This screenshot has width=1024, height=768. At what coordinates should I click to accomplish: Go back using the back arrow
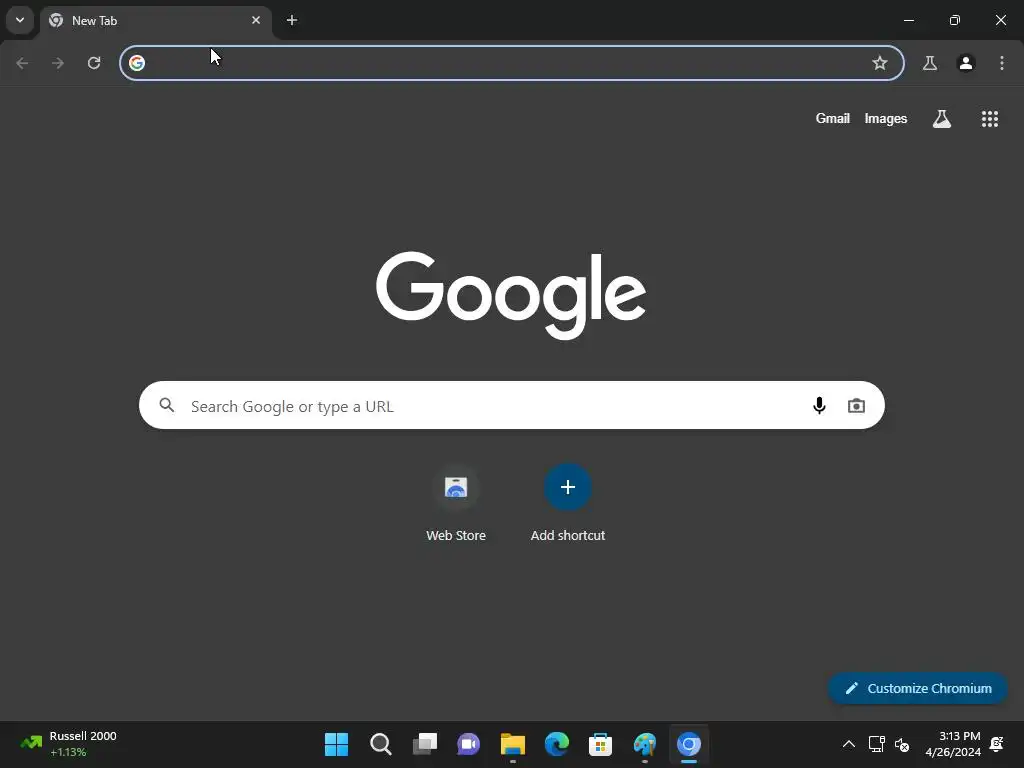tap(22, 63)
